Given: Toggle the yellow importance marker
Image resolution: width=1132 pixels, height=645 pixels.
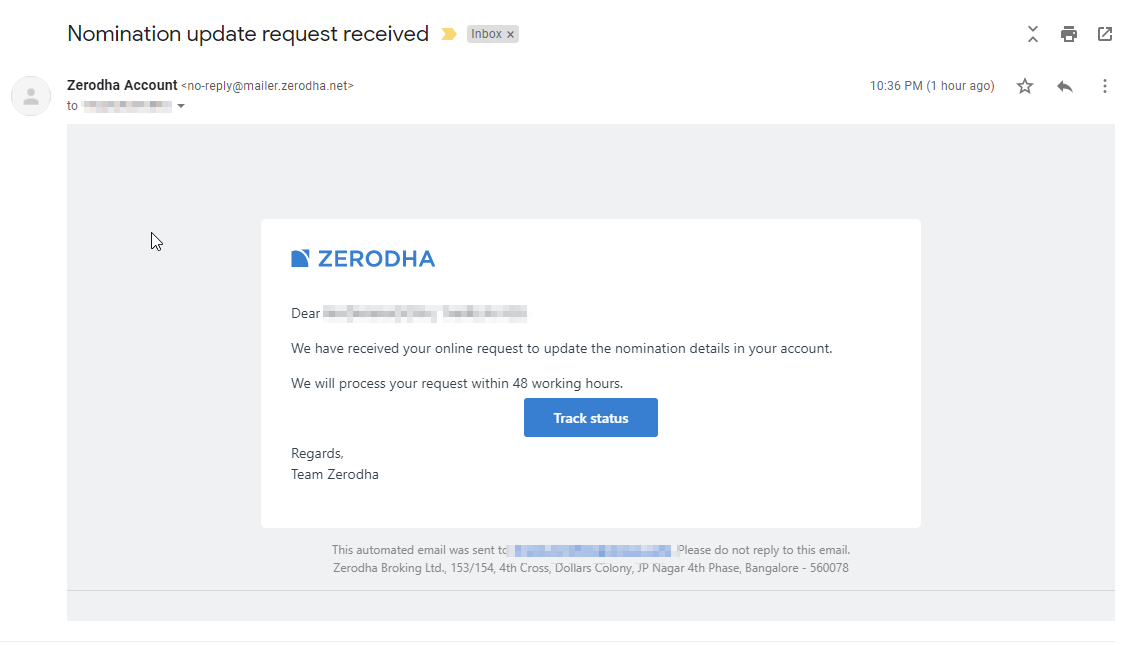Looking at the screenshot, I should (449, 34).
